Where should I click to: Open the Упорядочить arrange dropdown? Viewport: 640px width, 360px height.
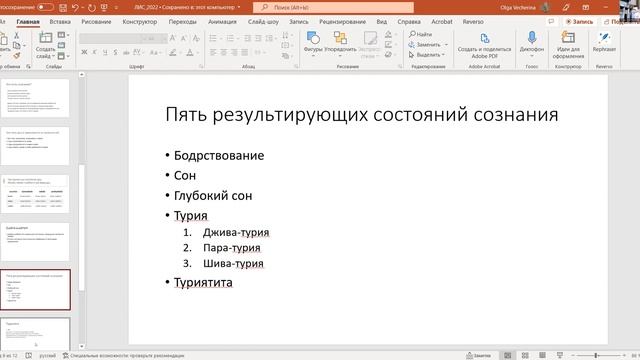pyautogui.click(x=340, y=43)
